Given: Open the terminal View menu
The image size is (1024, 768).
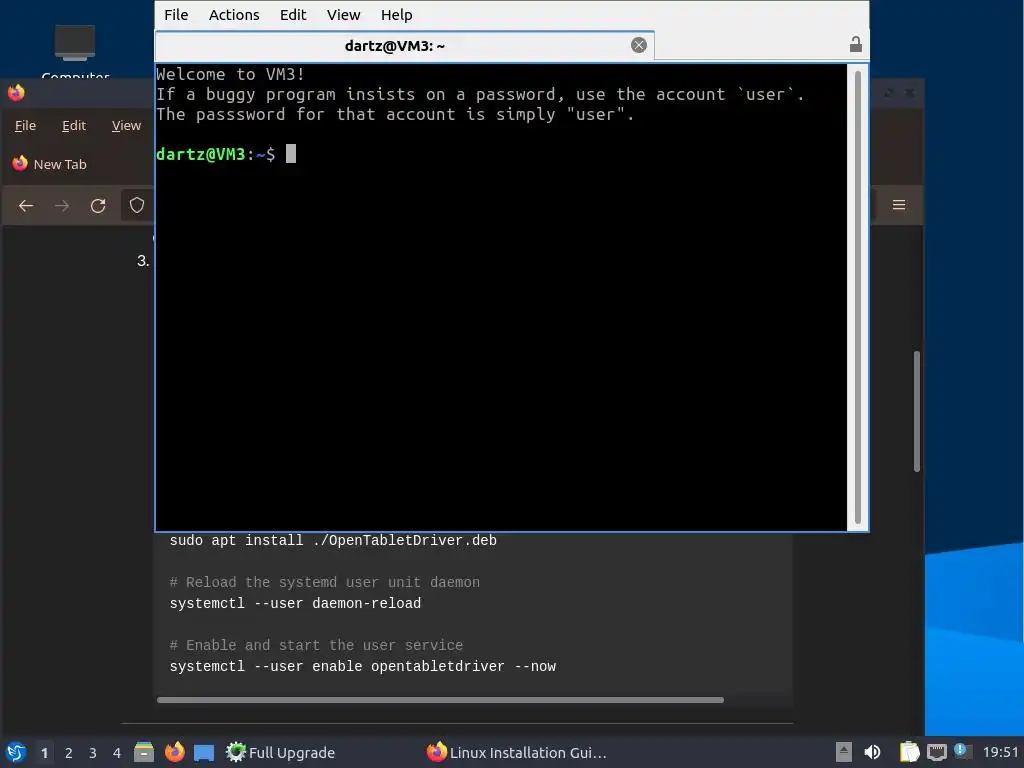Looking at the screenshot, I should point(344,14).
